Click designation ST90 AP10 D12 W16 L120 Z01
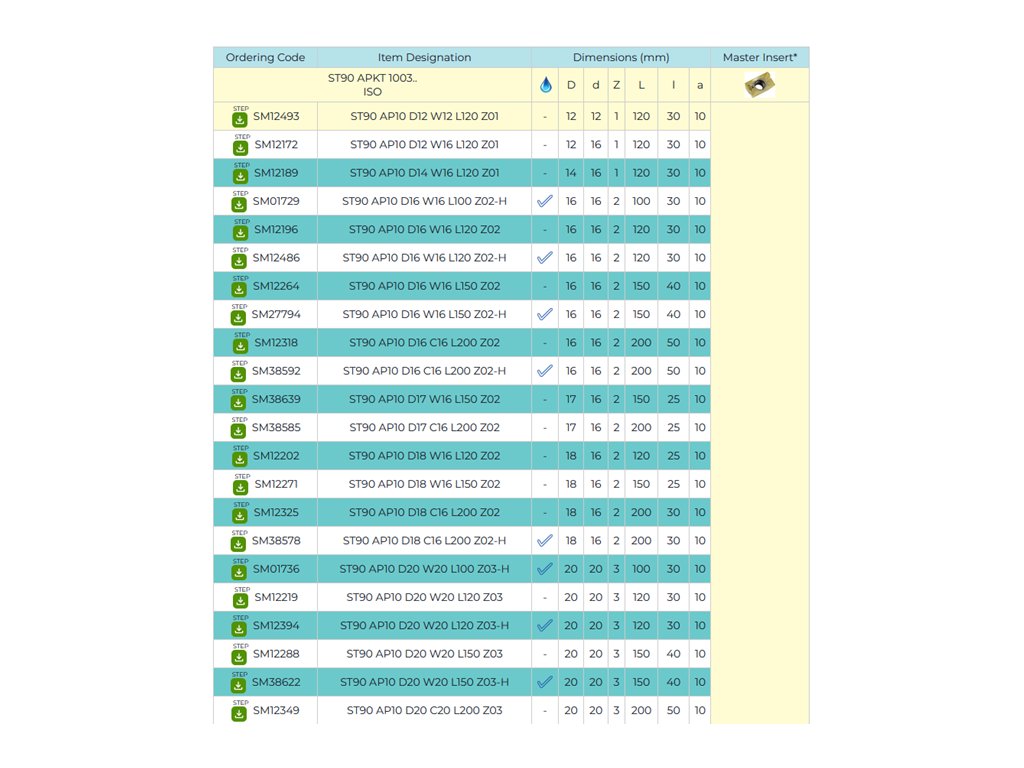This screenshot has width=1024, height=768. (x=424, y=144)
